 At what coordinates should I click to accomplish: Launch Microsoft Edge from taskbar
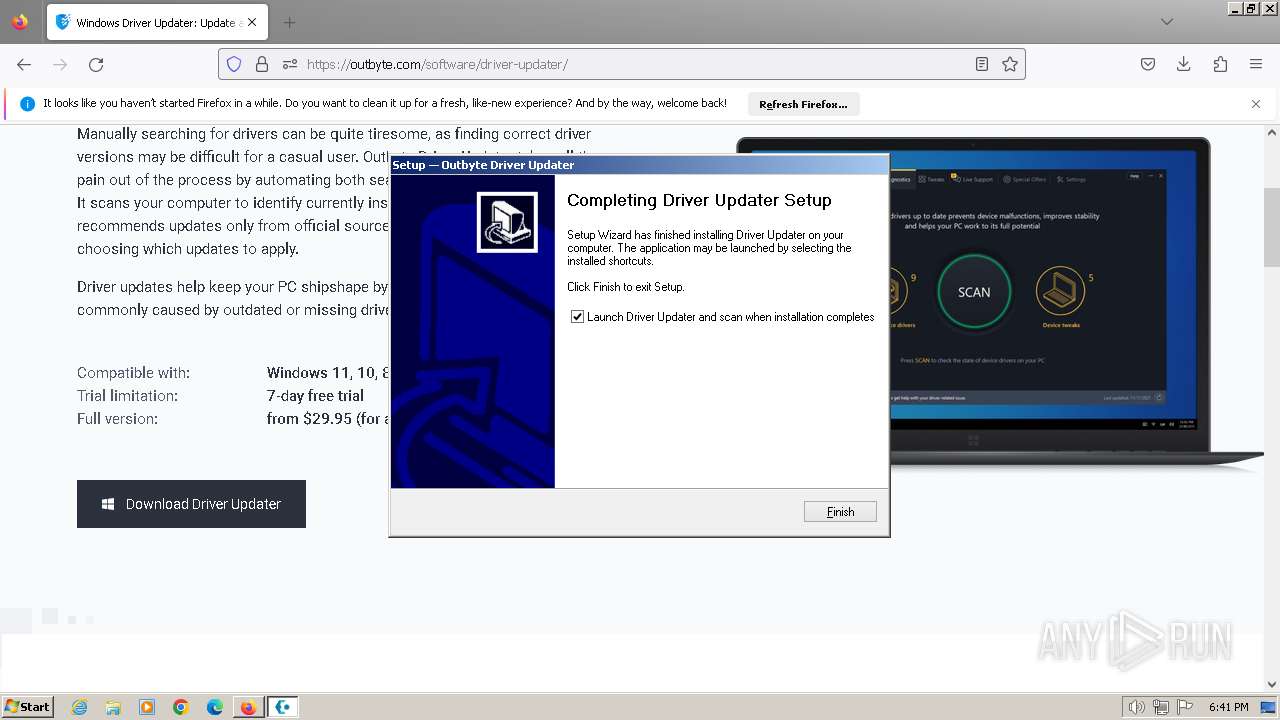pos(215,707)
